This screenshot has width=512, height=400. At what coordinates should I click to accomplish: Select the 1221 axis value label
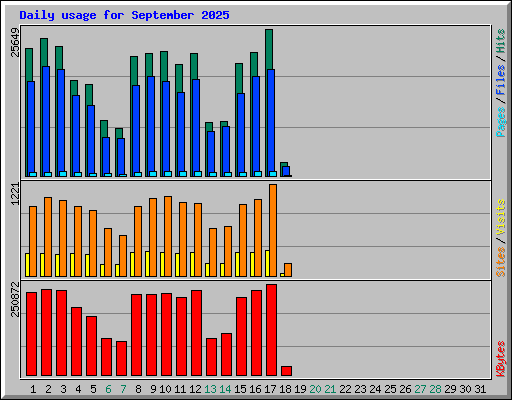(x=15, y=194)
